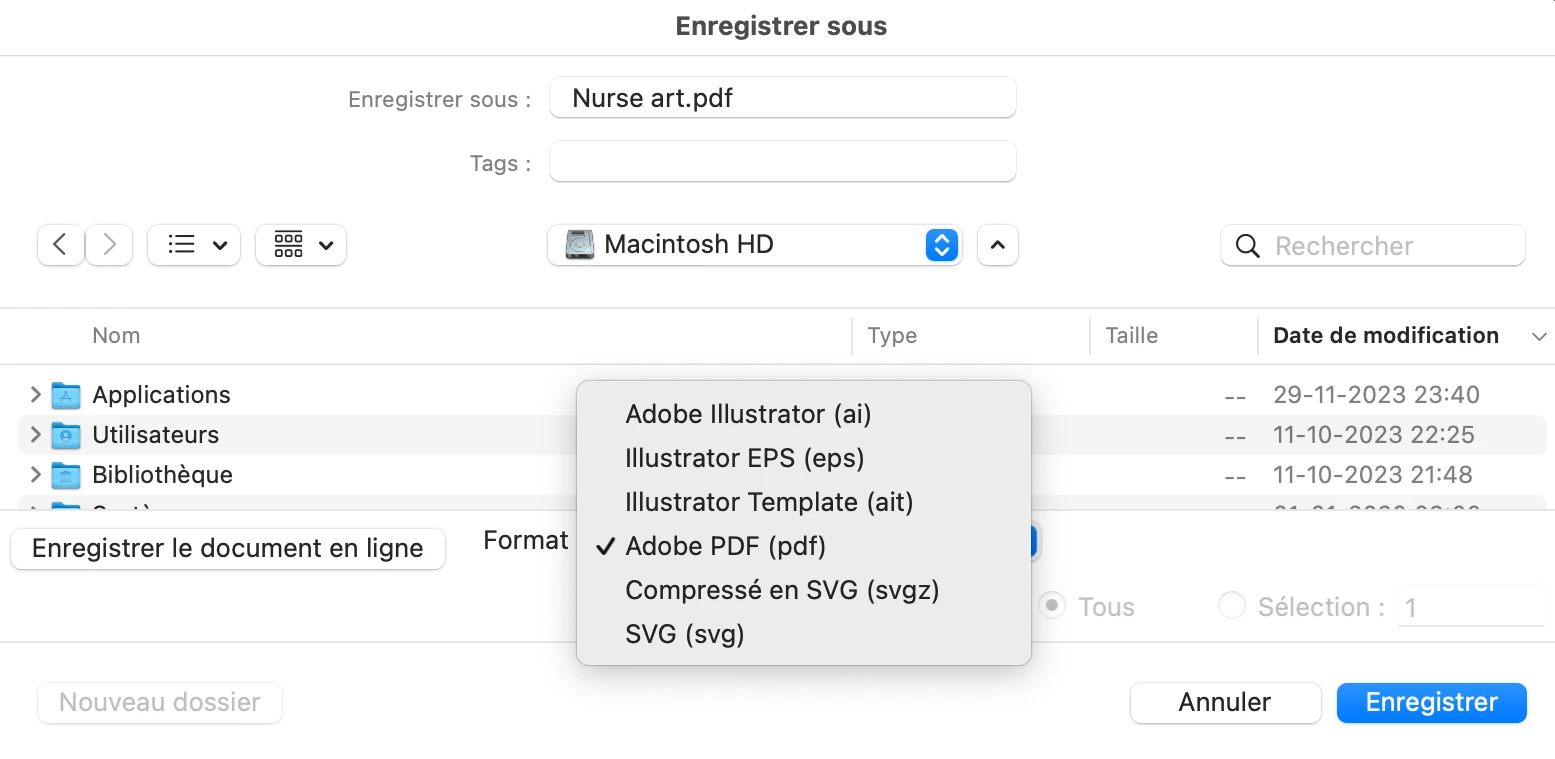
Task: Expand the Applications folder row
Action: click(x=36, y=395)
